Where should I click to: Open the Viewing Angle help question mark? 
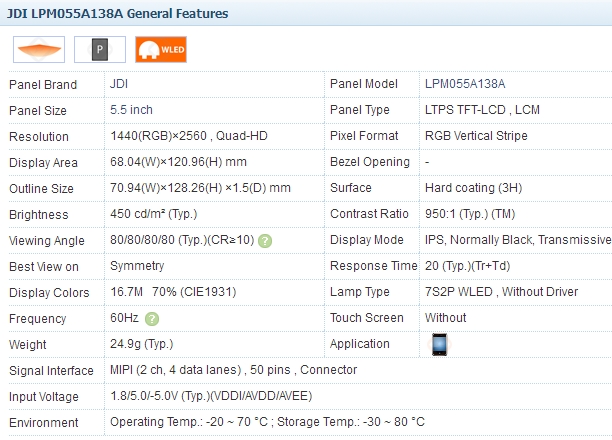265,241
